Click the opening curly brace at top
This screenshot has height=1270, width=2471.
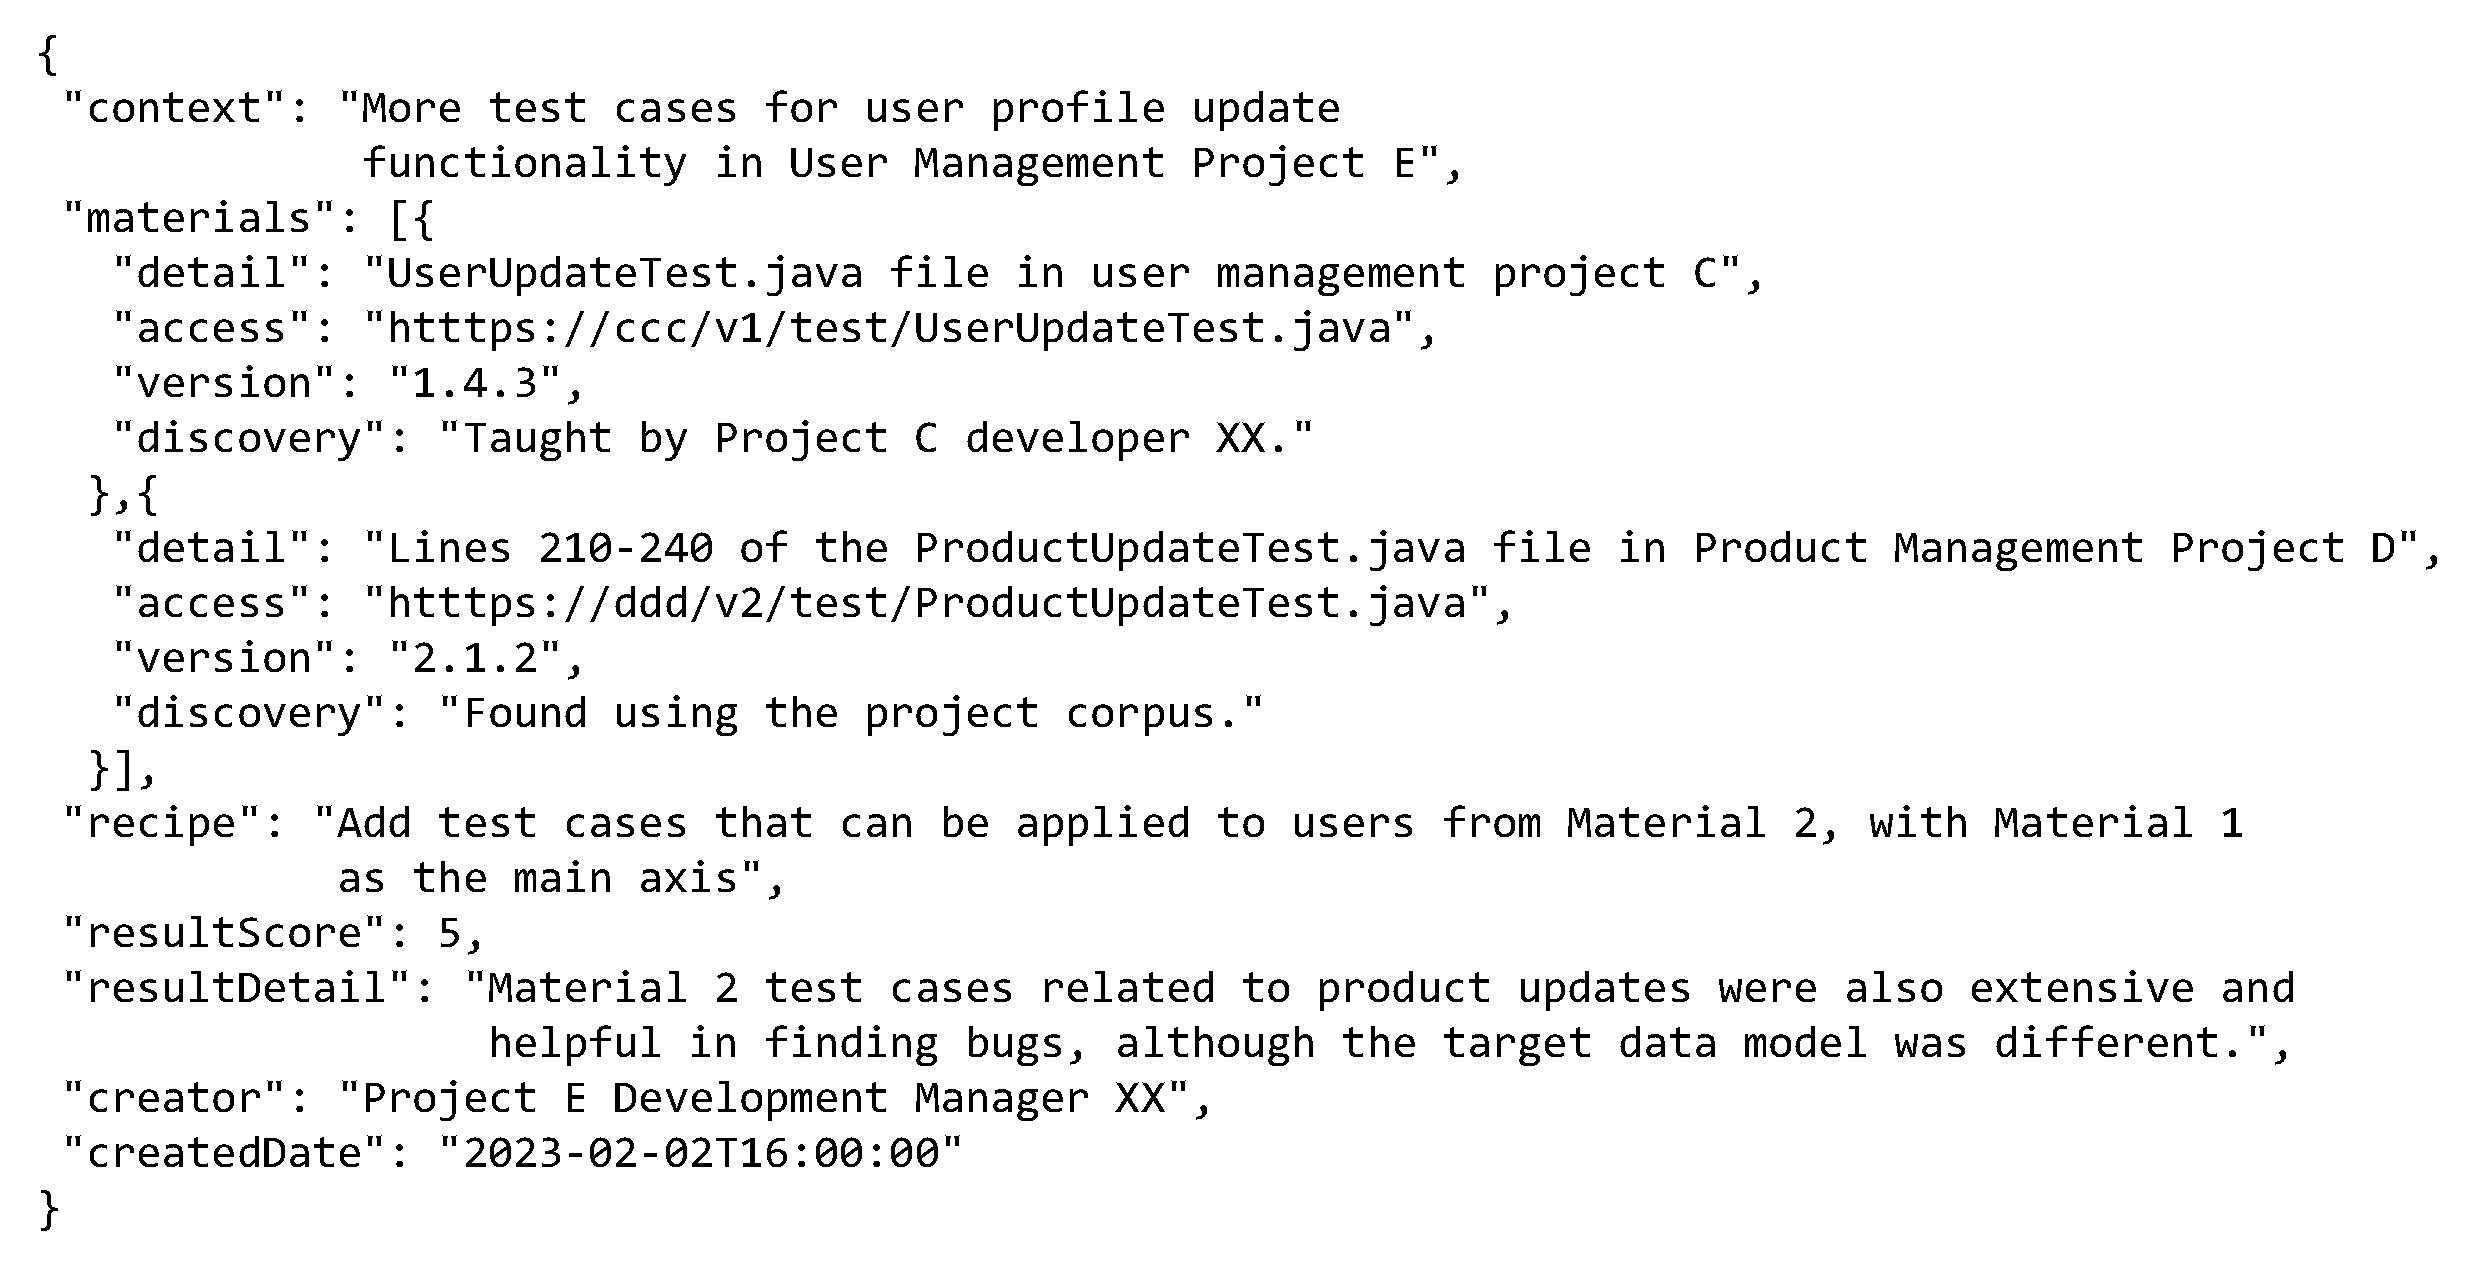point(48,54)
